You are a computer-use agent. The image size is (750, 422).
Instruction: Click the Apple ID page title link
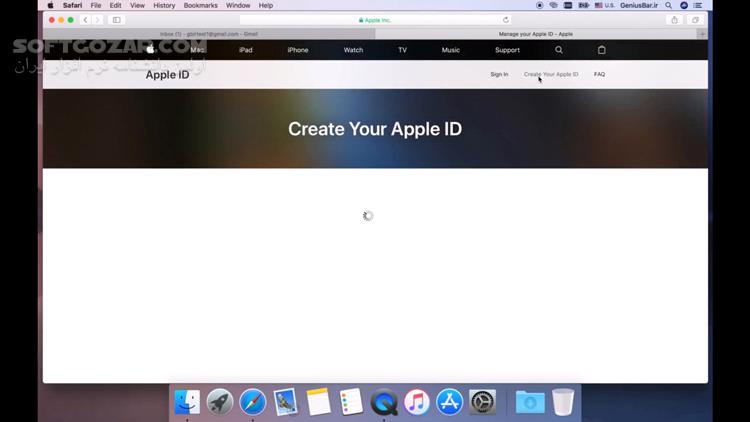pos(167,75)
